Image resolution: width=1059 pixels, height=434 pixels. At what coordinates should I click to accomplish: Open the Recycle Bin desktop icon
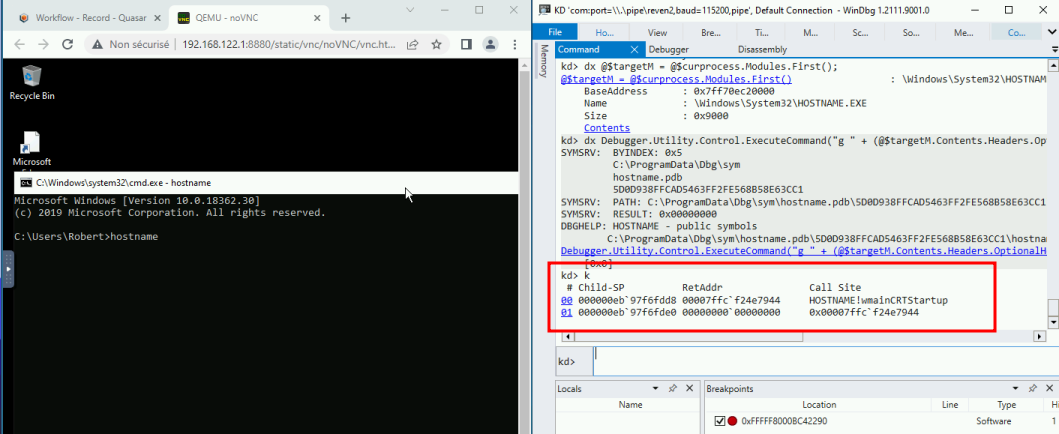[32, 82]
